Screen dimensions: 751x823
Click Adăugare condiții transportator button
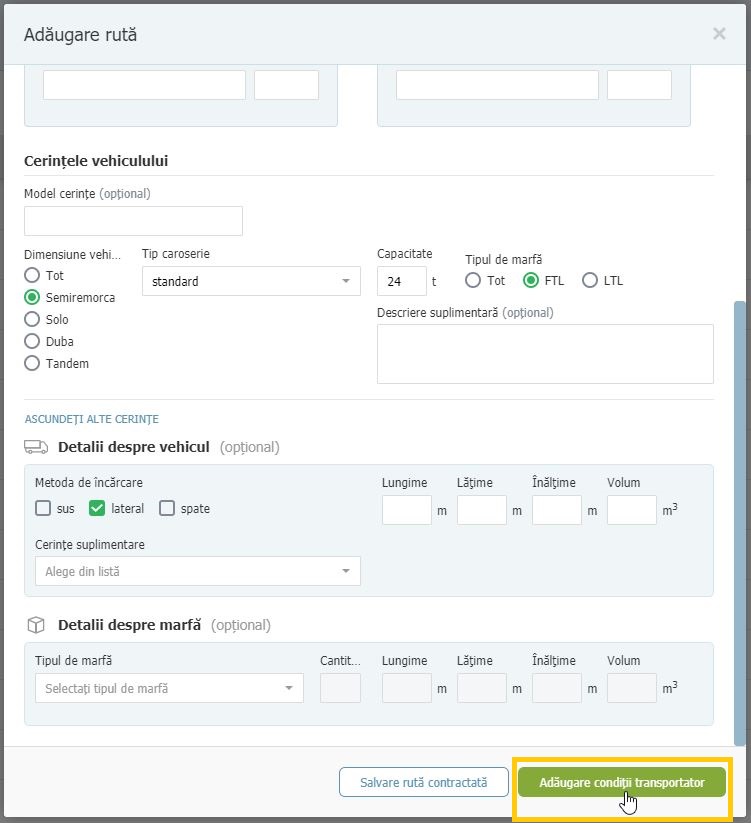[x=622, y=782]
